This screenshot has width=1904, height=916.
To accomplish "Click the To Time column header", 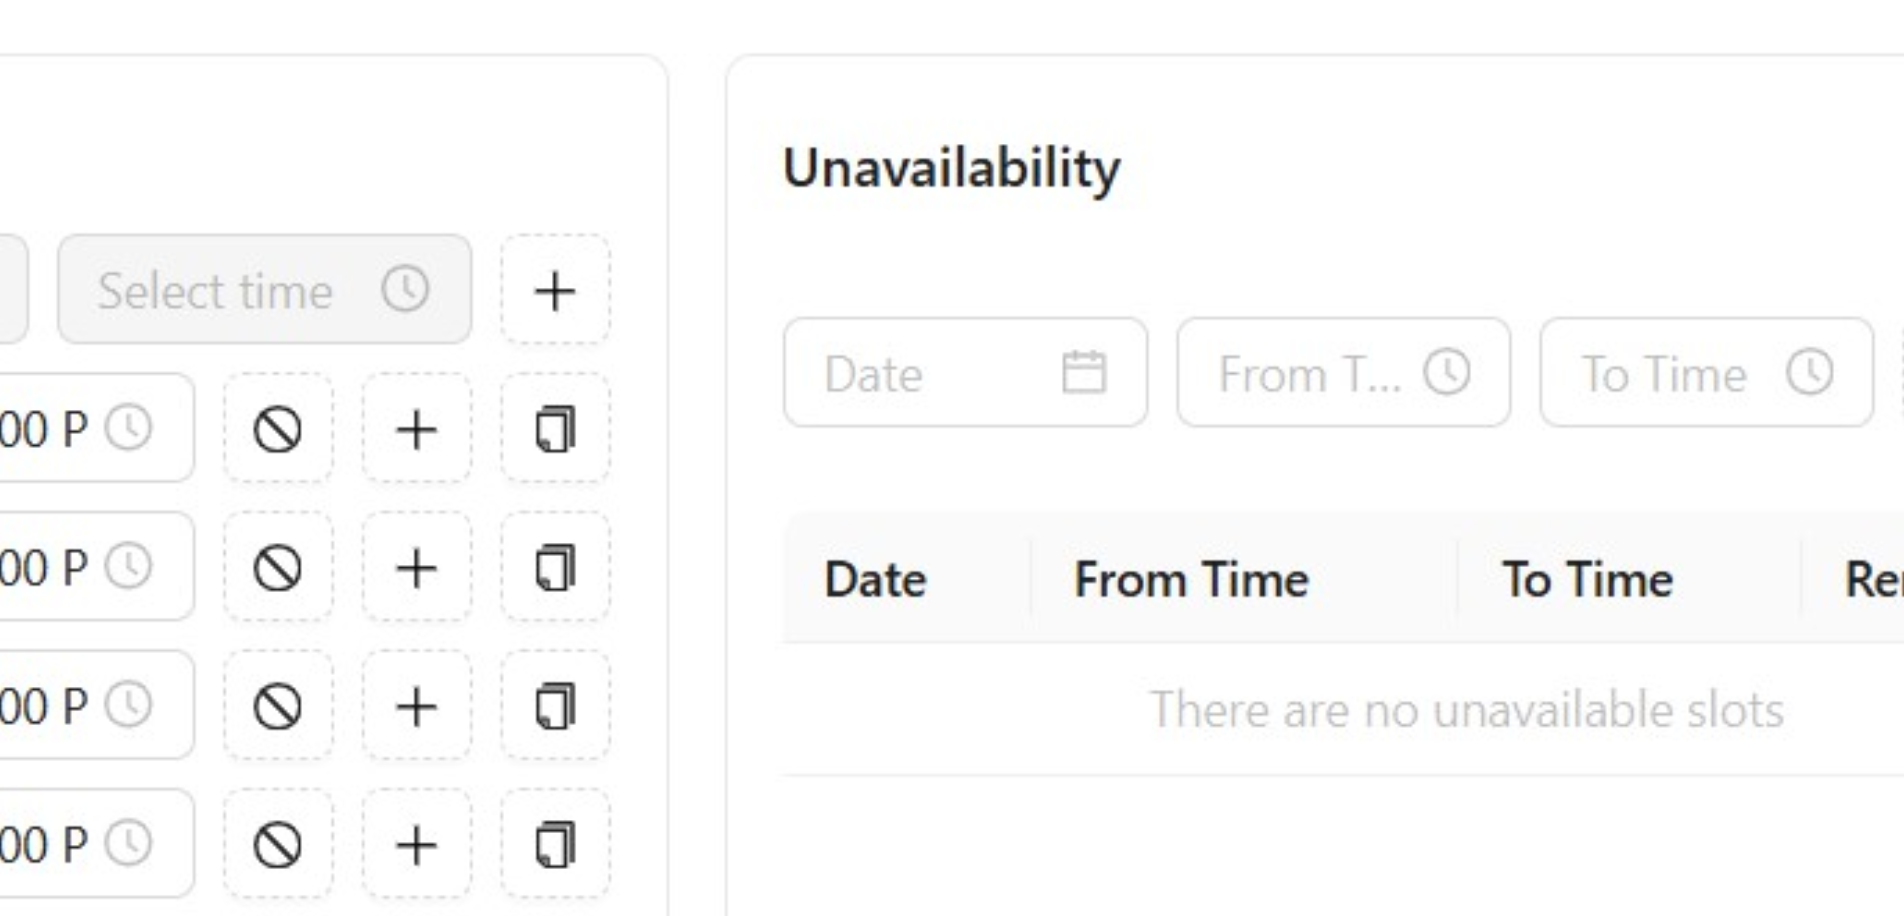I will tap(1587, 580).
